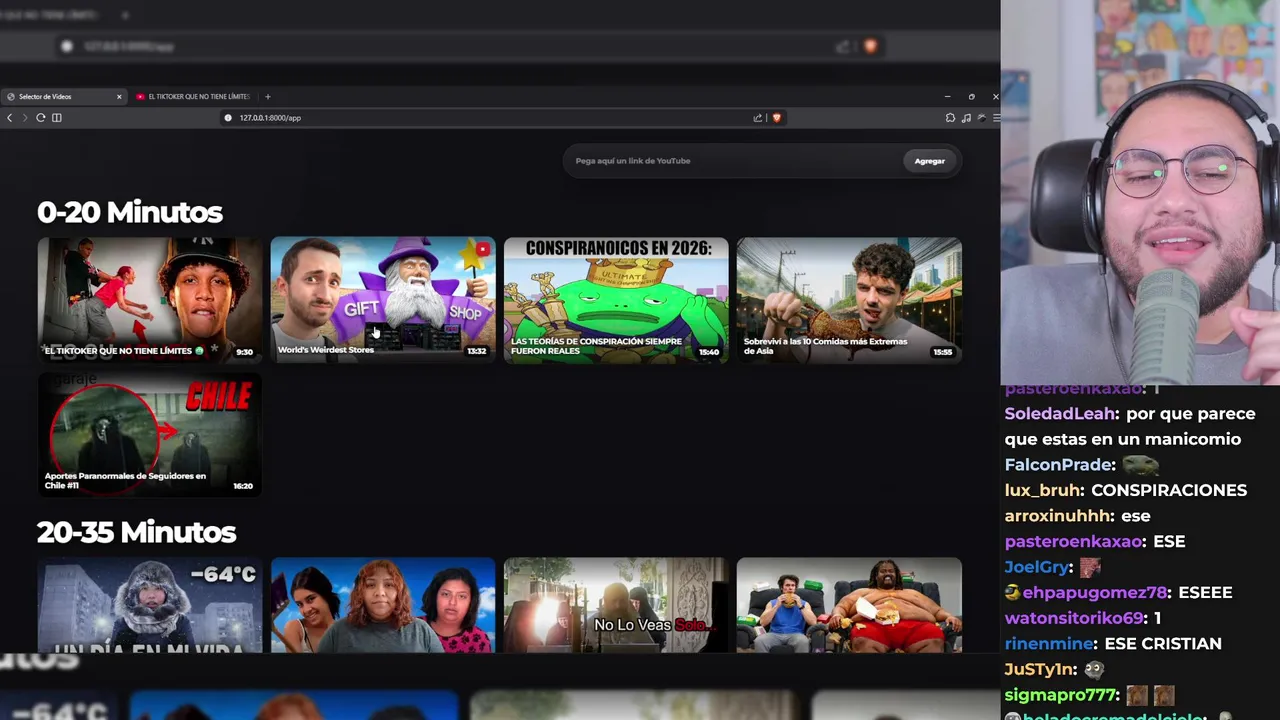The image size is (1280, 720).
Task: Click the media control music note icon
Action: [966, 118]
